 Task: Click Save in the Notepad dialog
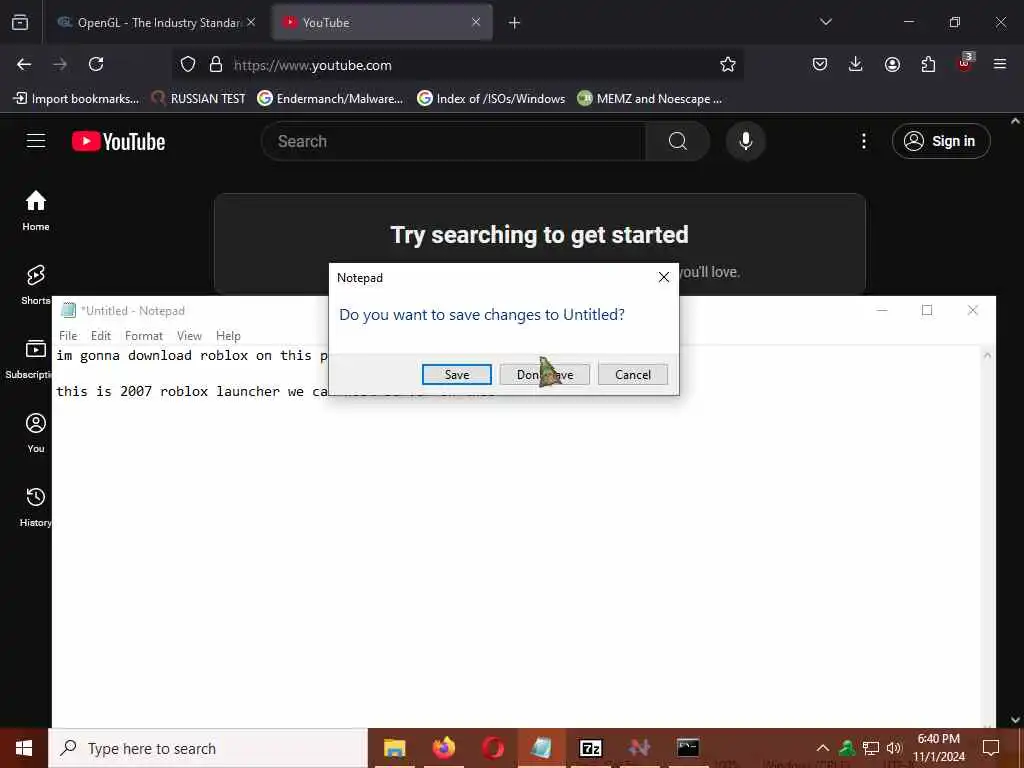click(456, 374)
